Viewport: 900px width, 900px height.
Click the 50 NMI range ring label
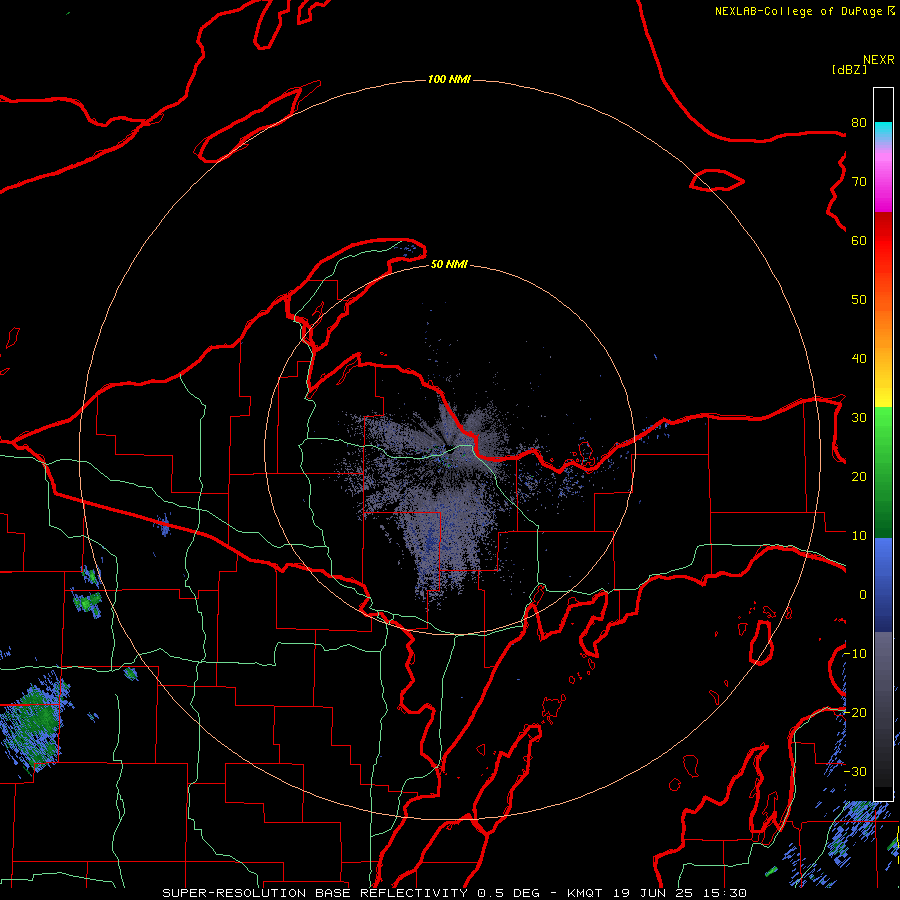coord(449,264)
